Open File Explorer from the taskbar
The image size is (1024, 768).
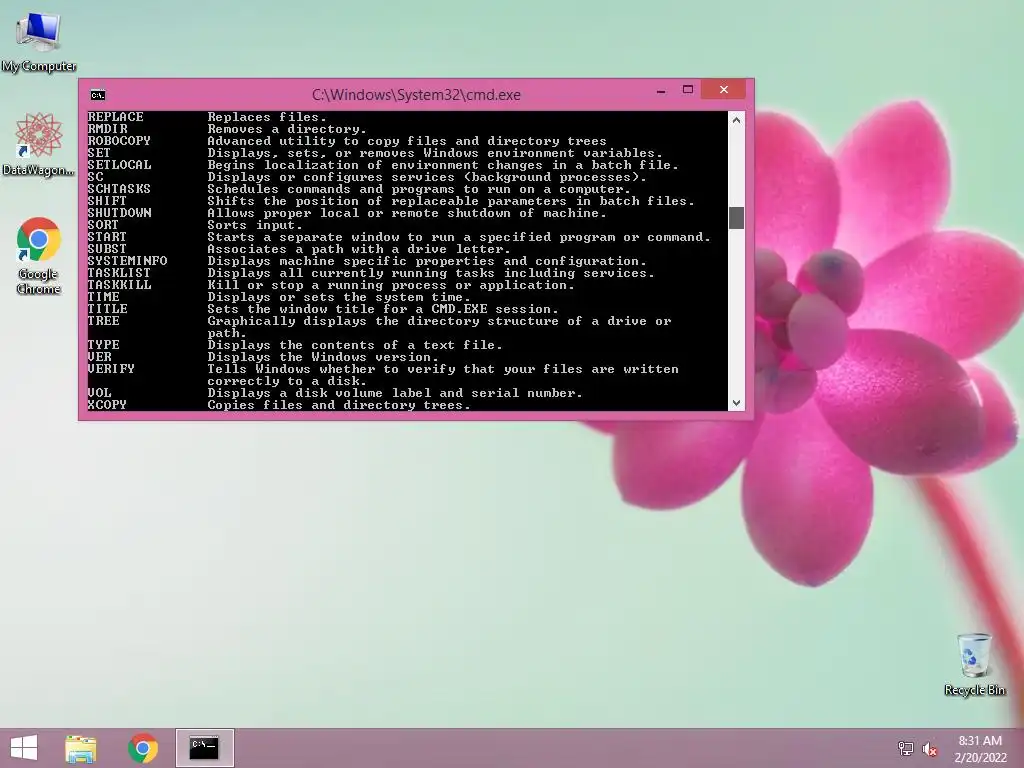pyautogui.click(x=81, y=748)
